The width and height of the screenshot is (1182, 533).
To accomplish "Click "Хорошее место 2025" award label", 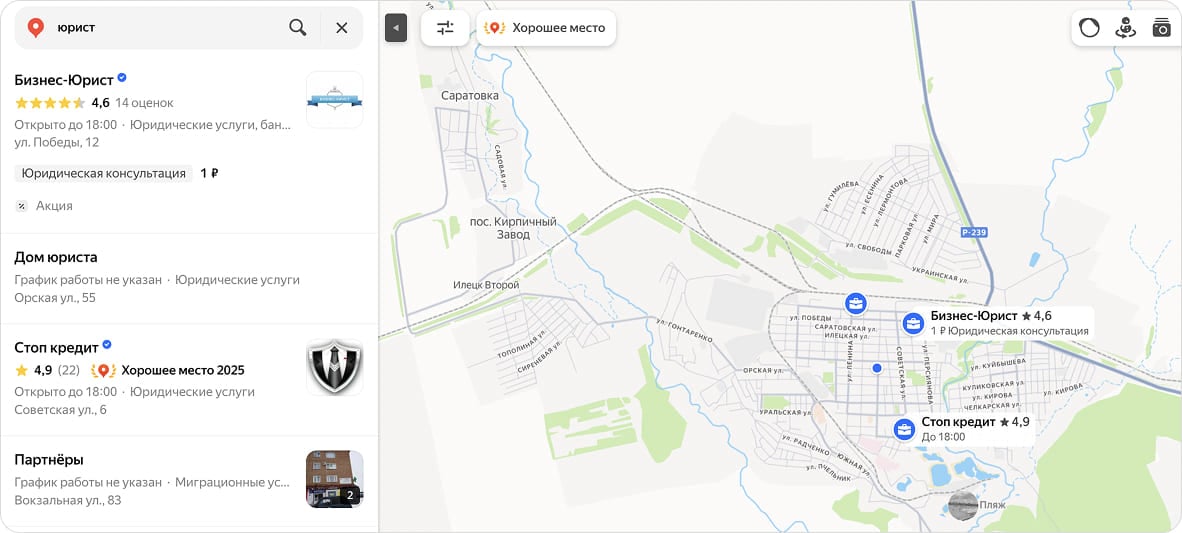I will [x=183, y=370].
